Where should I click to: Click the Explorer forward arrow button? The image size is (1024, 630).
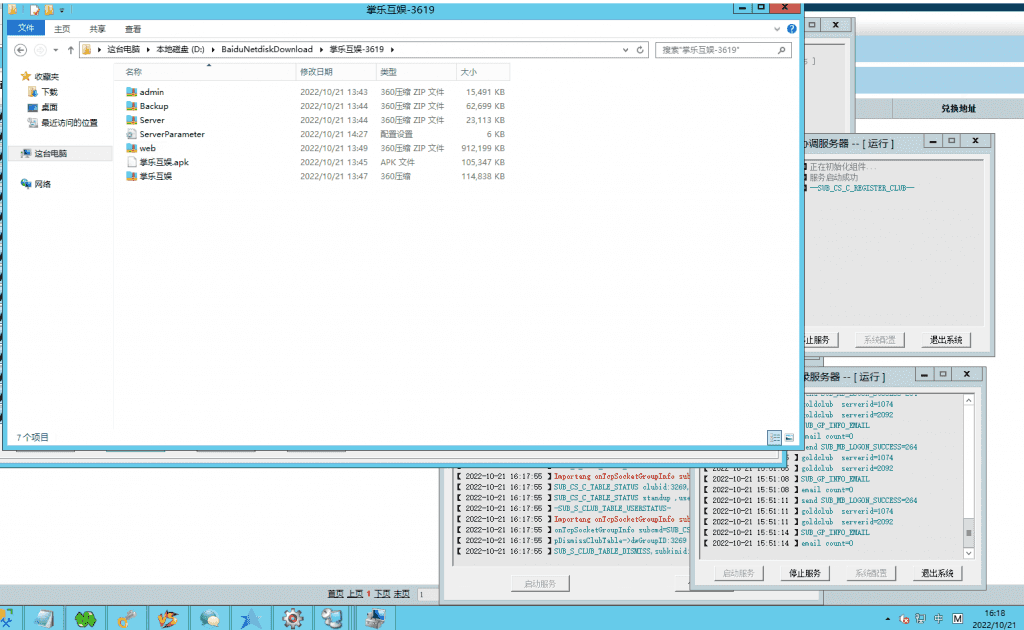[40, 50]
